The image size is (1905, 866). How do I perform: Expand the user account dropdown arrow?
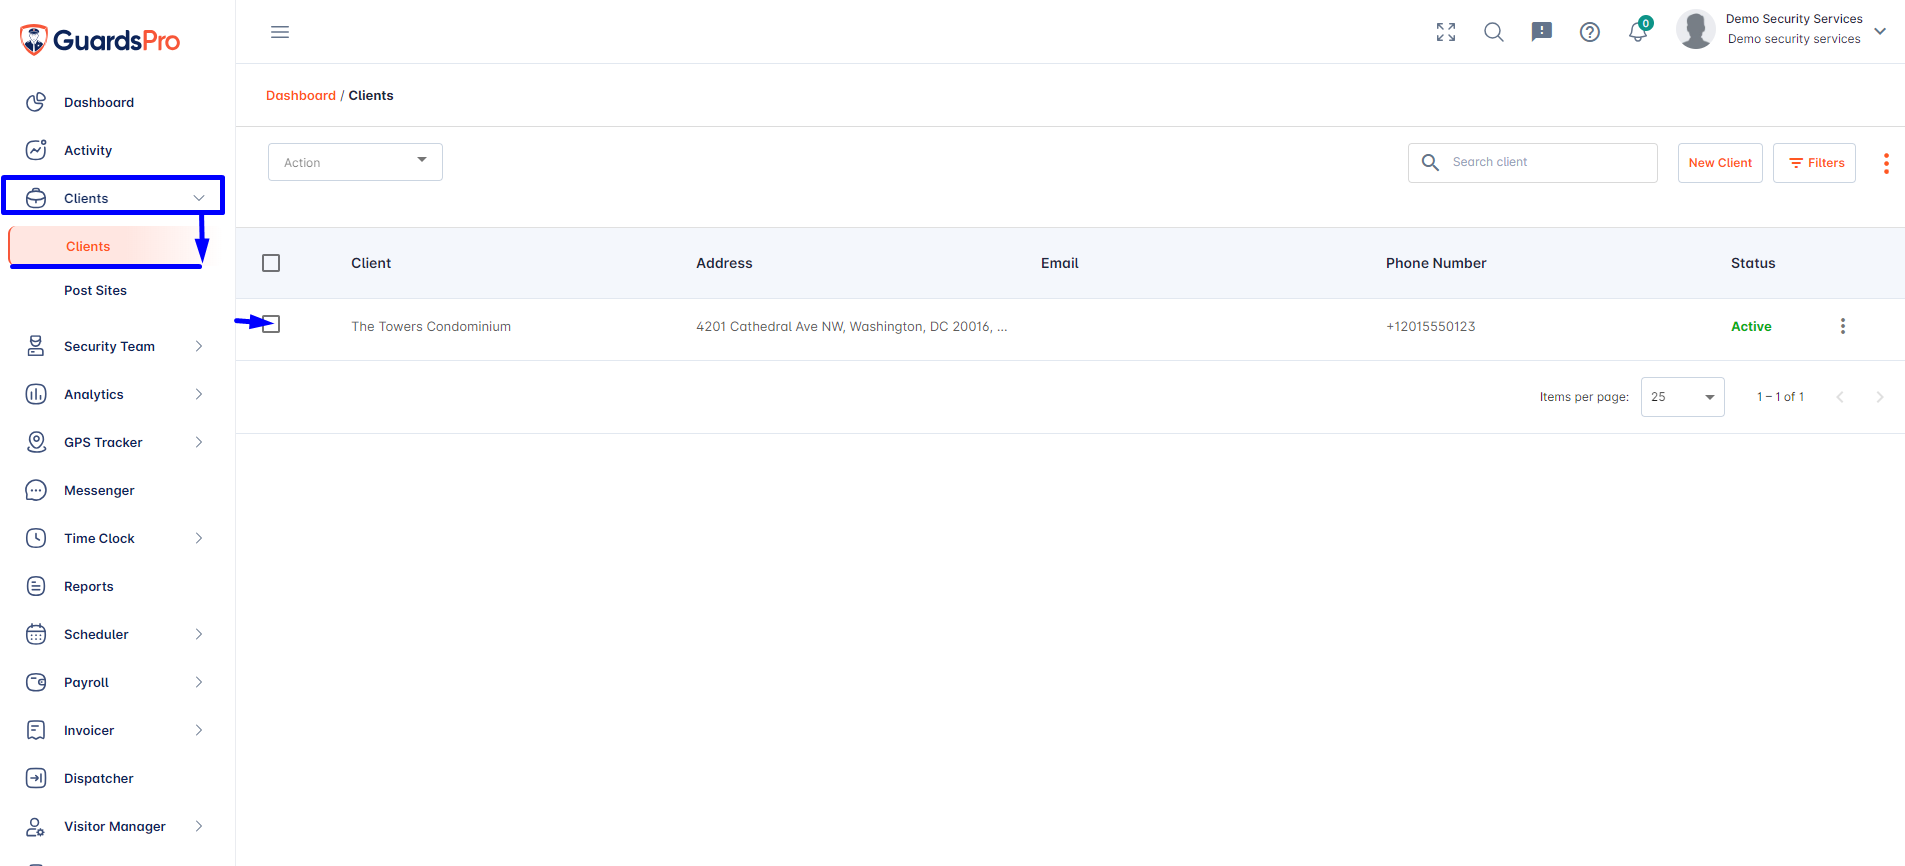1880,31
